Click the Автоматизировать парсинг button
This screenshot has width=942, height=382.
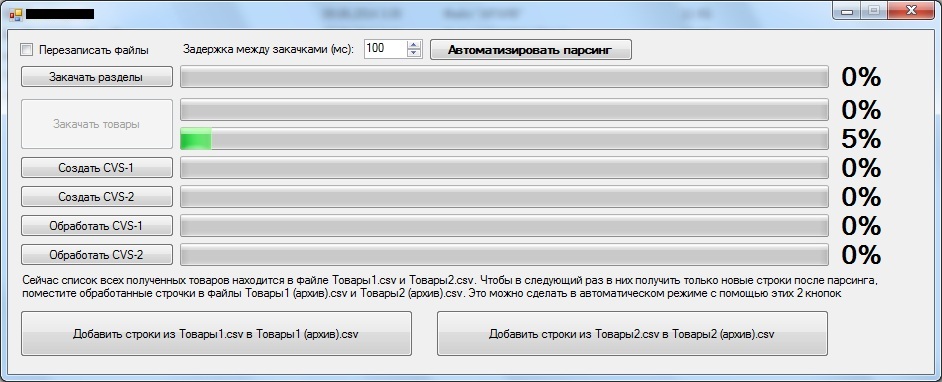point(530,50)
